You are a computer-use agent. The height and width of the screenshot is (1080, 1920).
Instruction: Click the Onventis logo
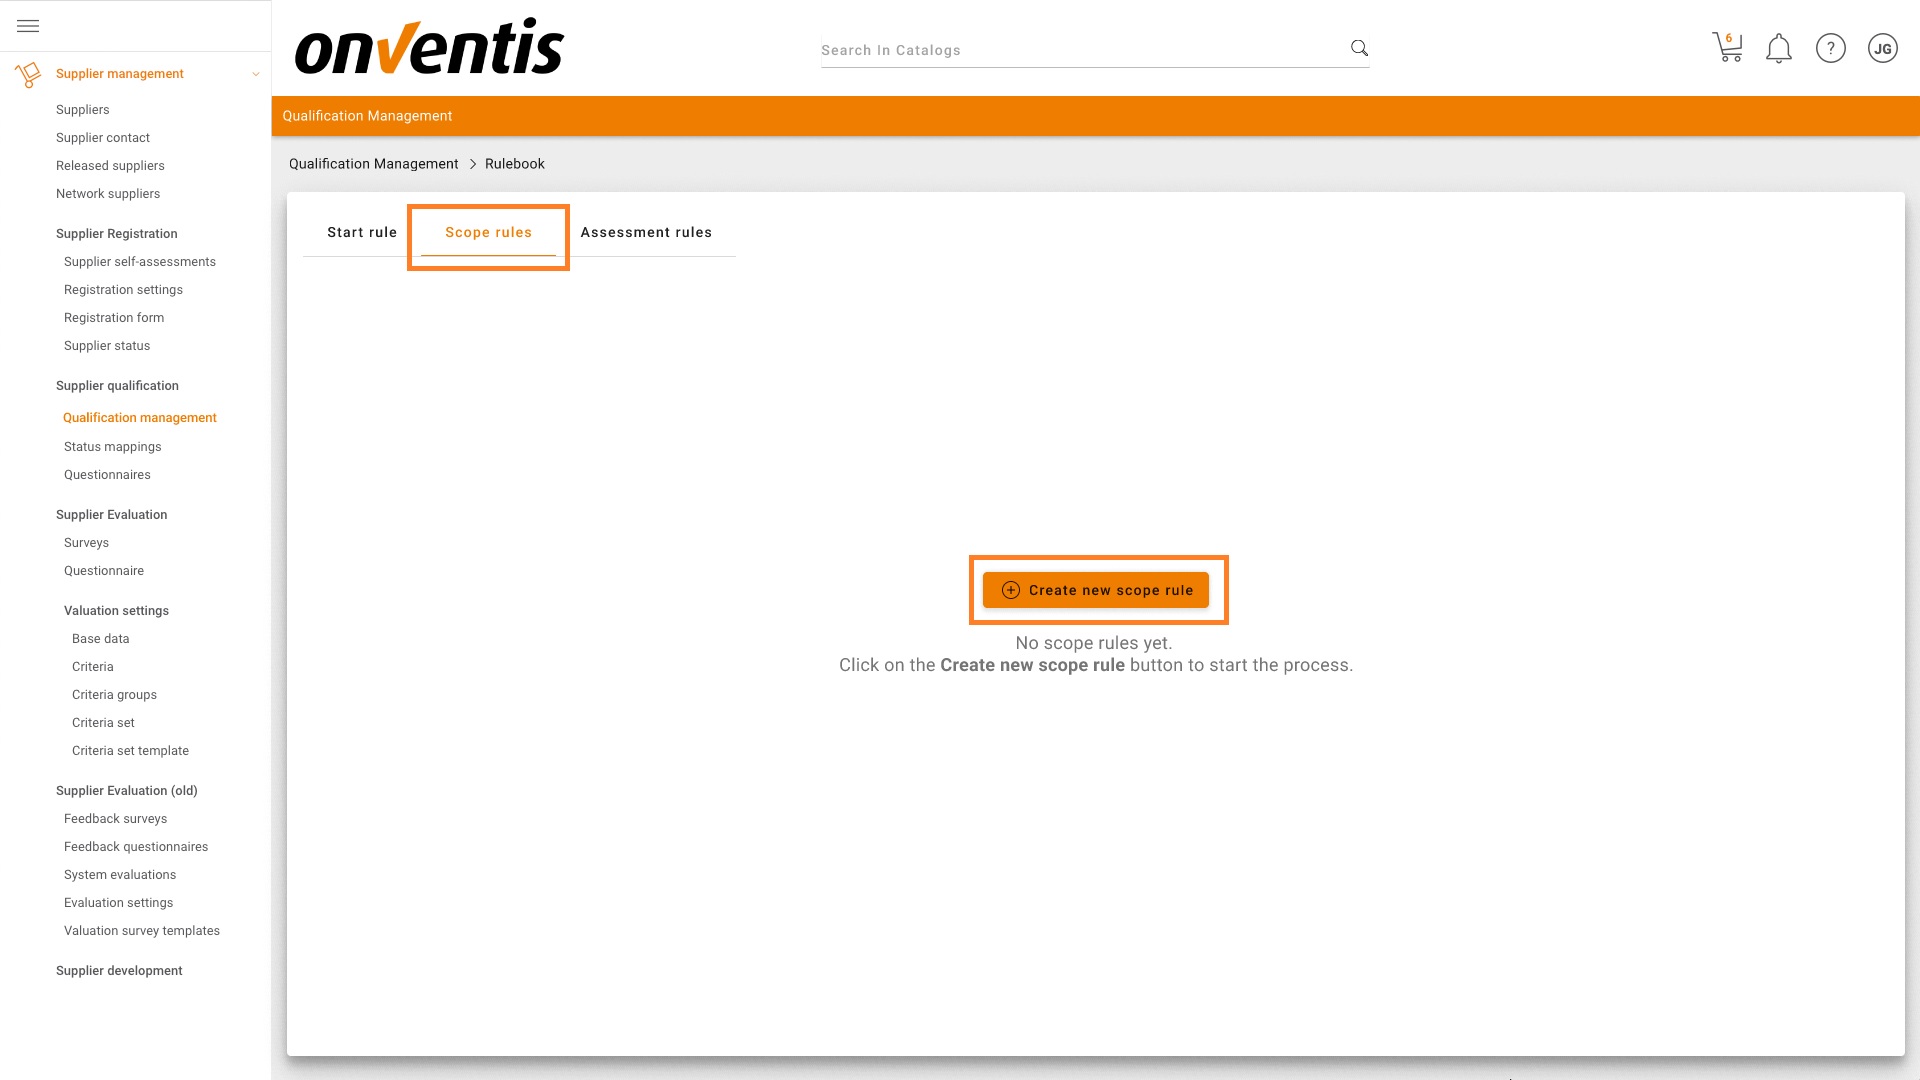click(429, 47)
